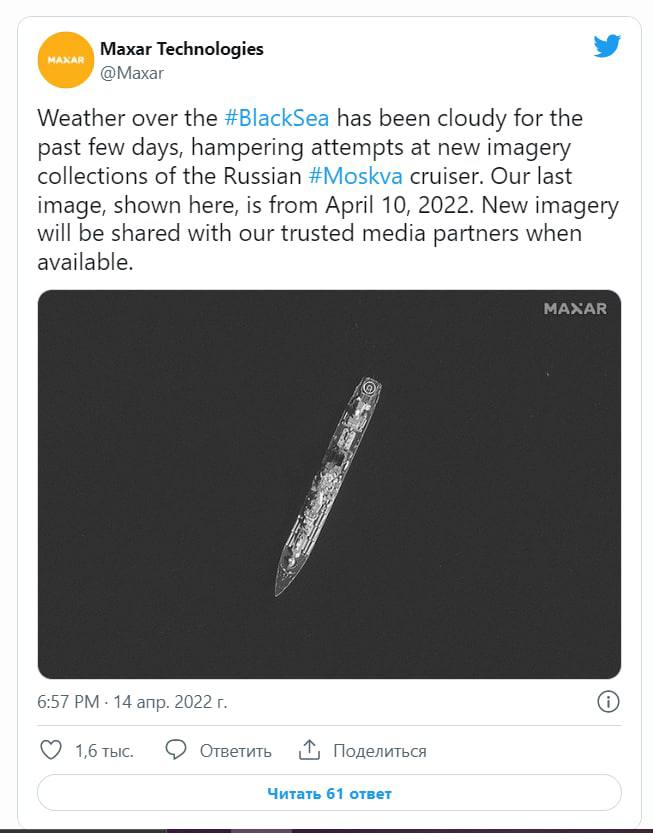Like the tweet with heart icon
653x833 pixels.
51,750
